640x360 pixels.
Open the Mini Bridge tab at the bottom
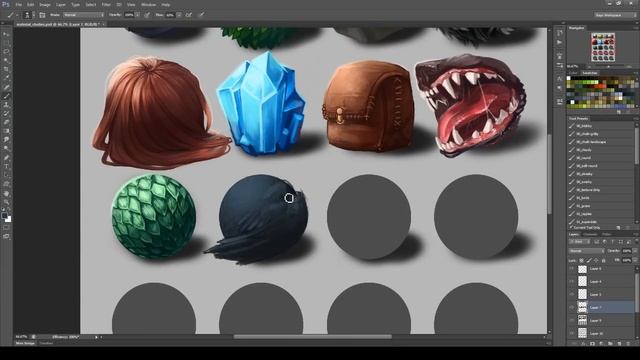[x=25, y=344]
